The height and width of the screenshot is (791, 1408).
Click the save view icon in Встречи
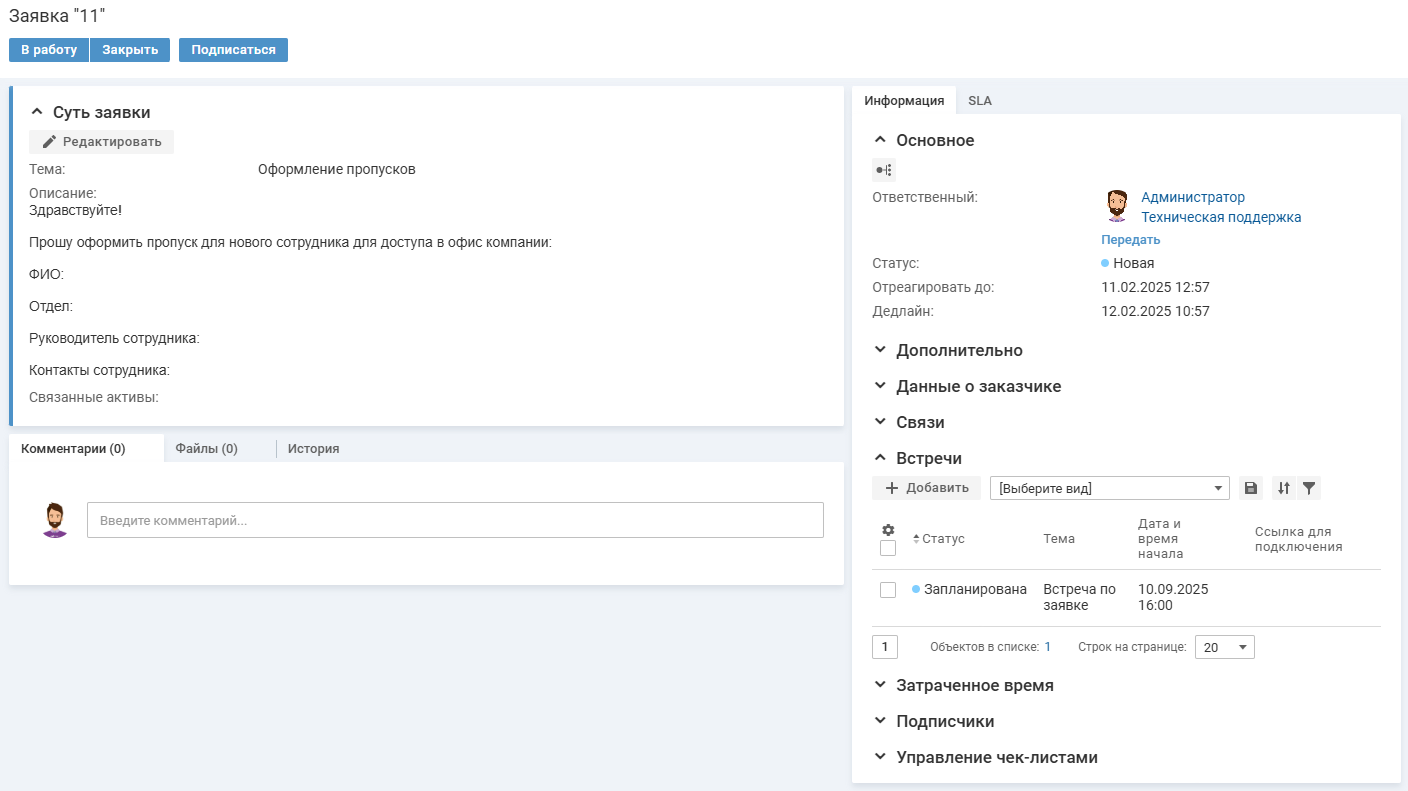1250,488
